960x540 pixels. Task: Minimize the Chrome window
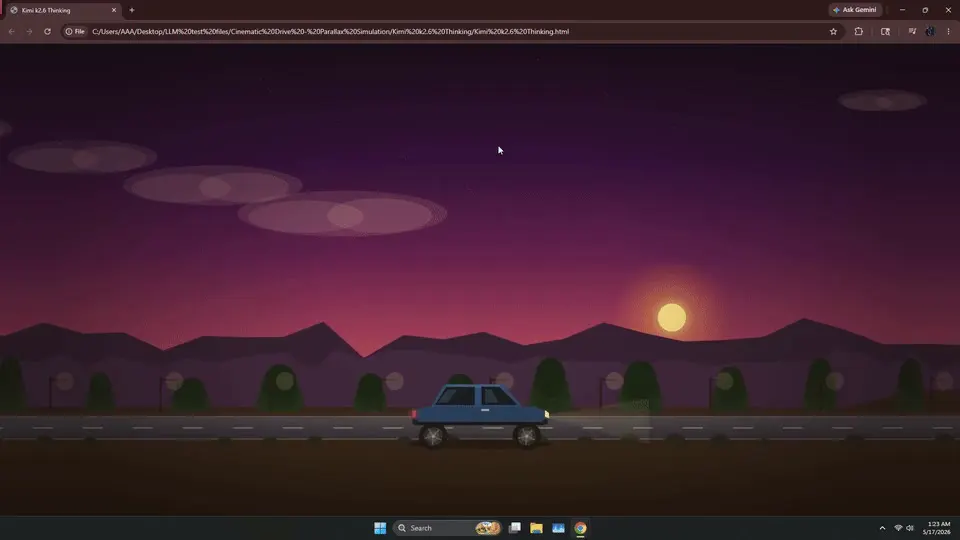[902, 10]
